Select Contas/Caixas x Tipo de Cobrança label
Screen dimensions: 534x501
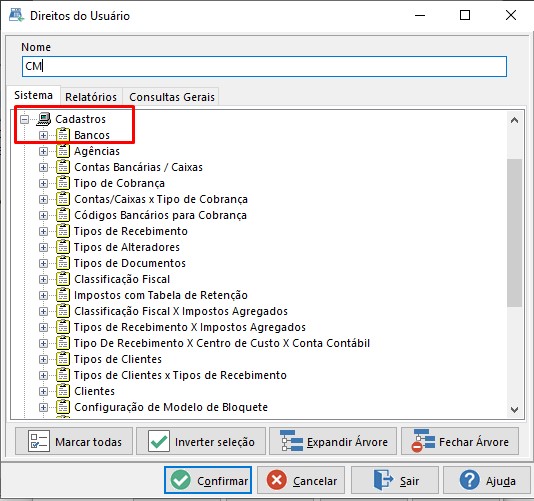pos(161,199)
